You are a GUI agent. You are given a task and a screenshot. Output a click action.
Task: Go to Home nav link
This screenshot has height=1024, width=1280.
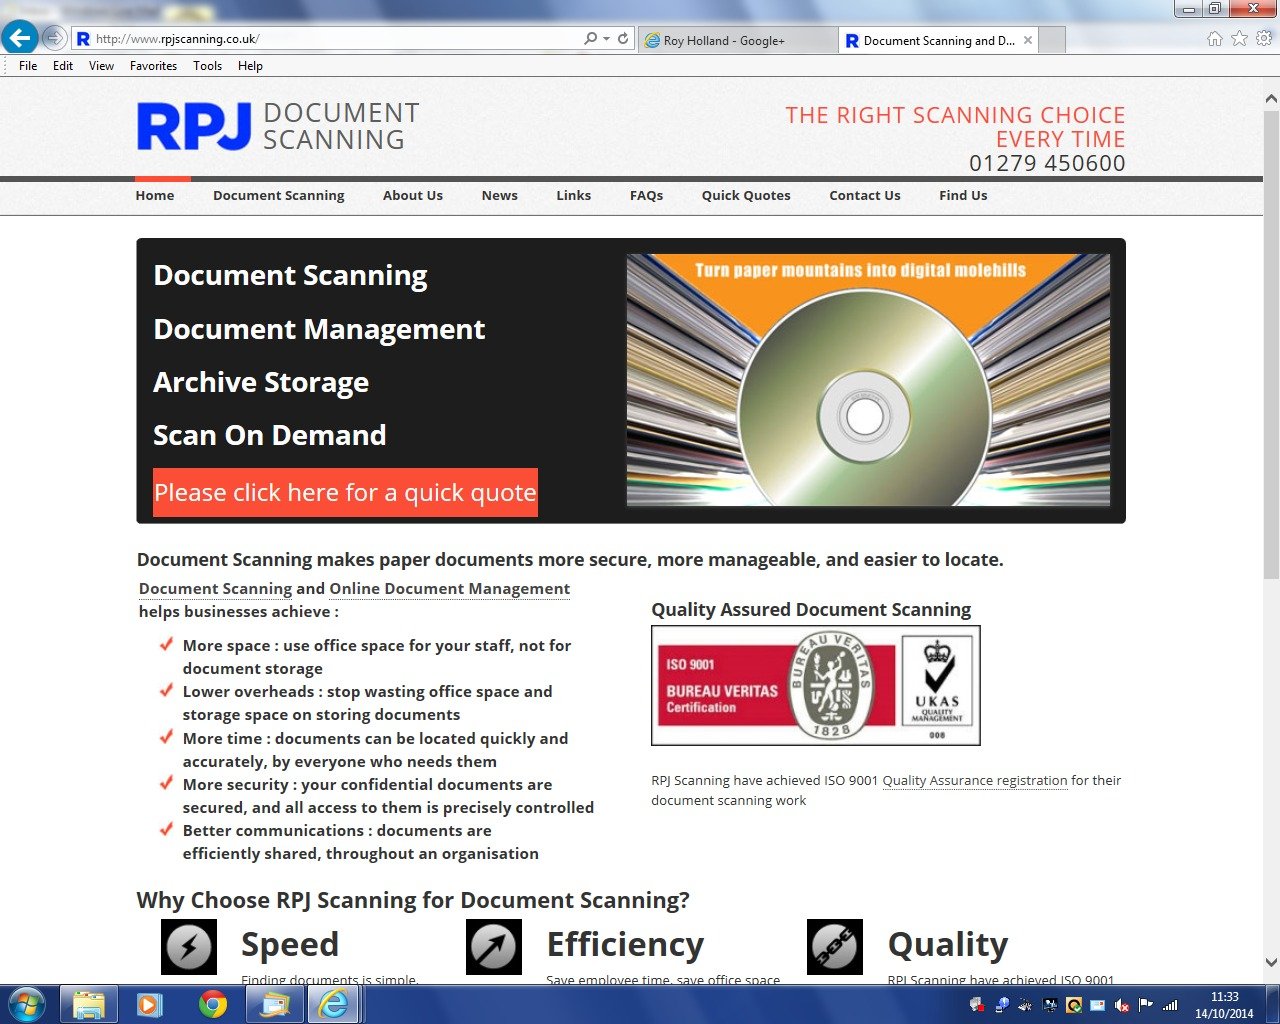(155, 195)
